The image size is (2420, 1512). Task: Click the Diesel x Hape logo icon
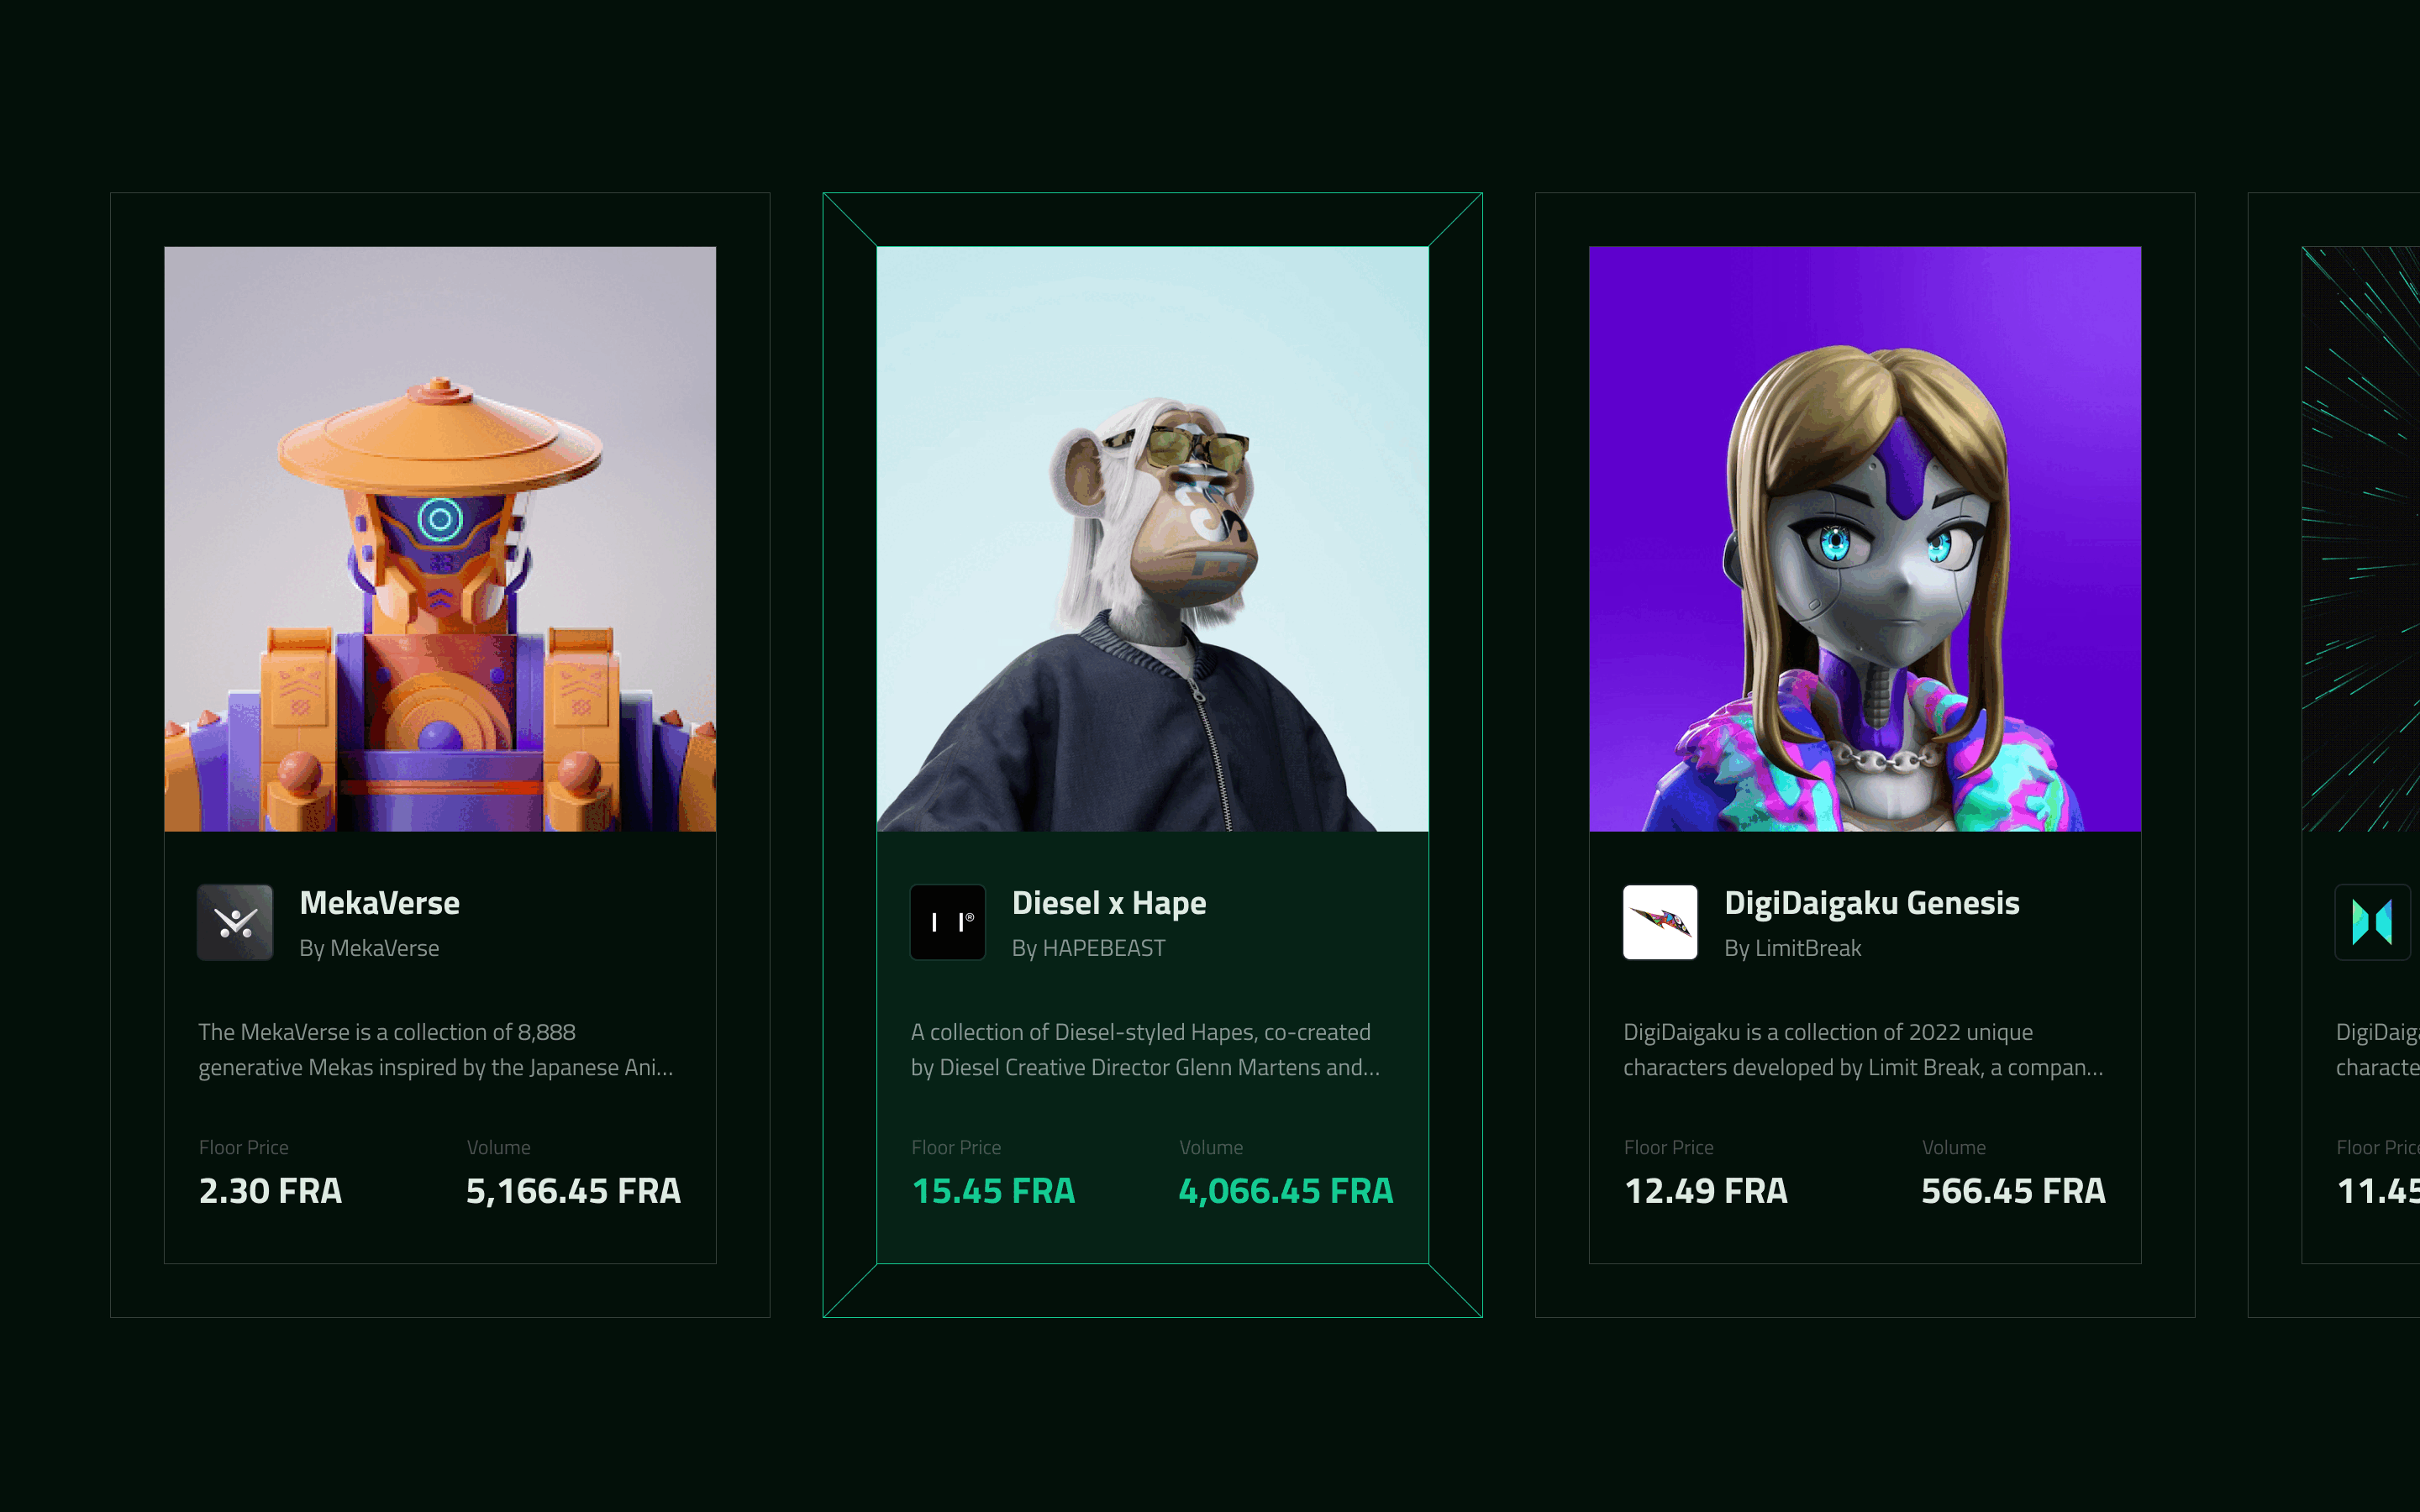(x=948, y=922)
